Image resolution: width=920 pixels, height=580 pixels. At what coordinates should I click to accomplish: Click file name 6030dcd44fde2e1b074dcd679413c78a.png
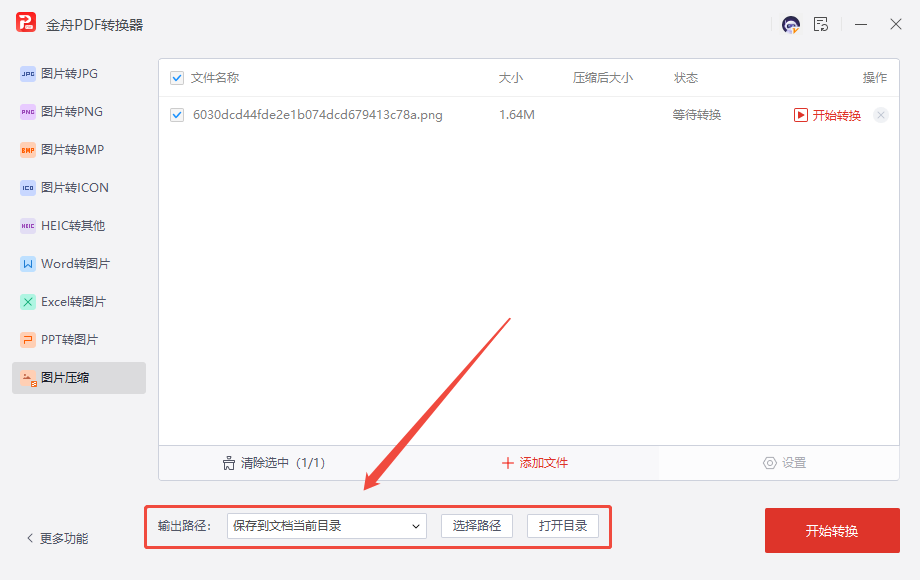tap(317, 115)
